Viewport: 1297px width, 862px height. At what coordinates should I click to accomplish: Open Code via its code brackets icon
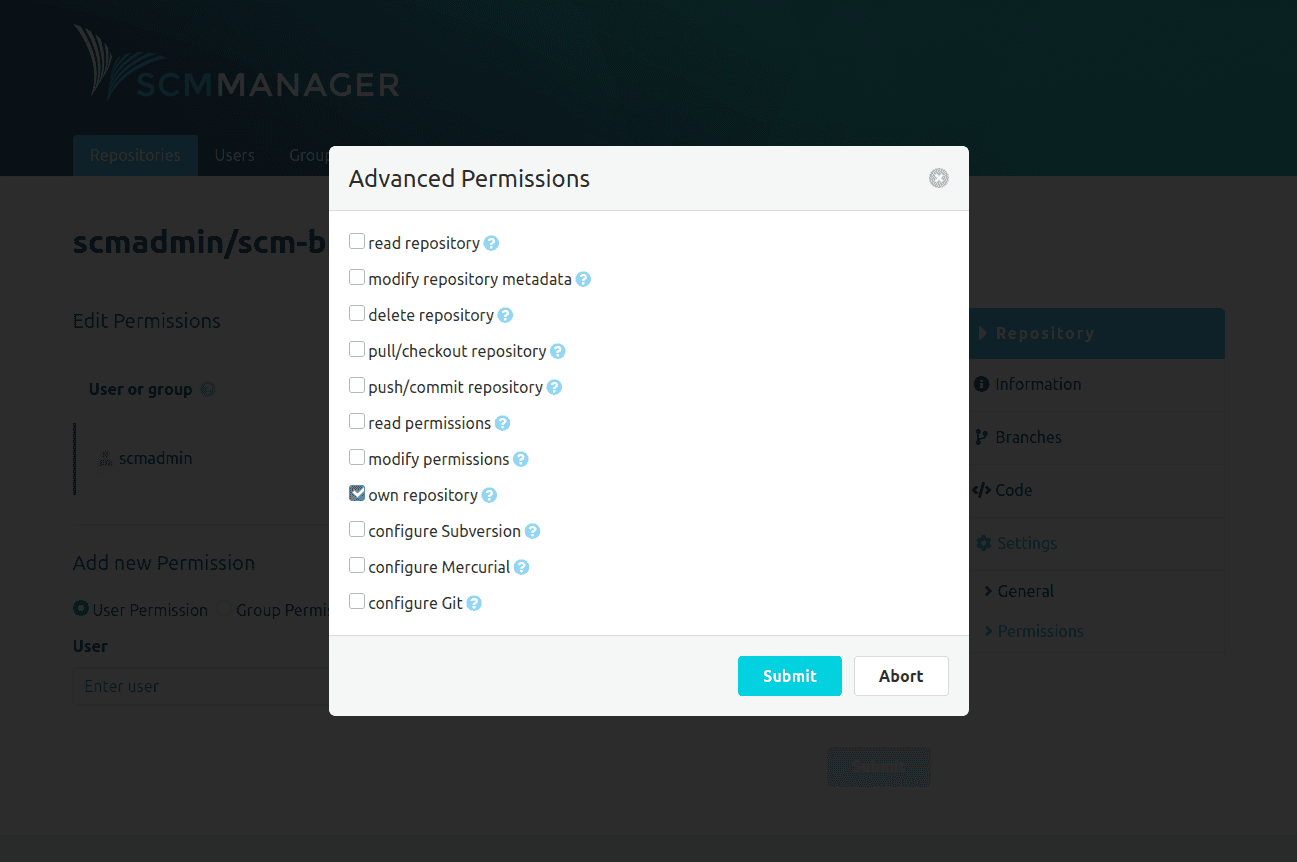click(x=982, y=490)
